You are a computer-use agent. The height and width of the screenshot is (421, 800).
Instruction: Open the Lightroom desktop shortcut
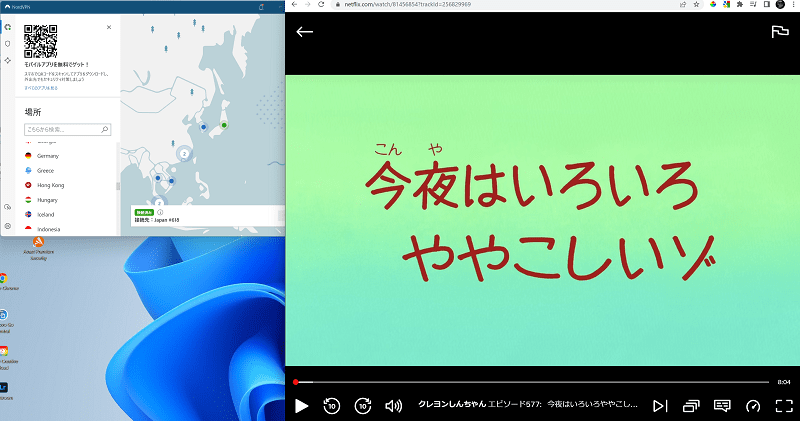4,391
